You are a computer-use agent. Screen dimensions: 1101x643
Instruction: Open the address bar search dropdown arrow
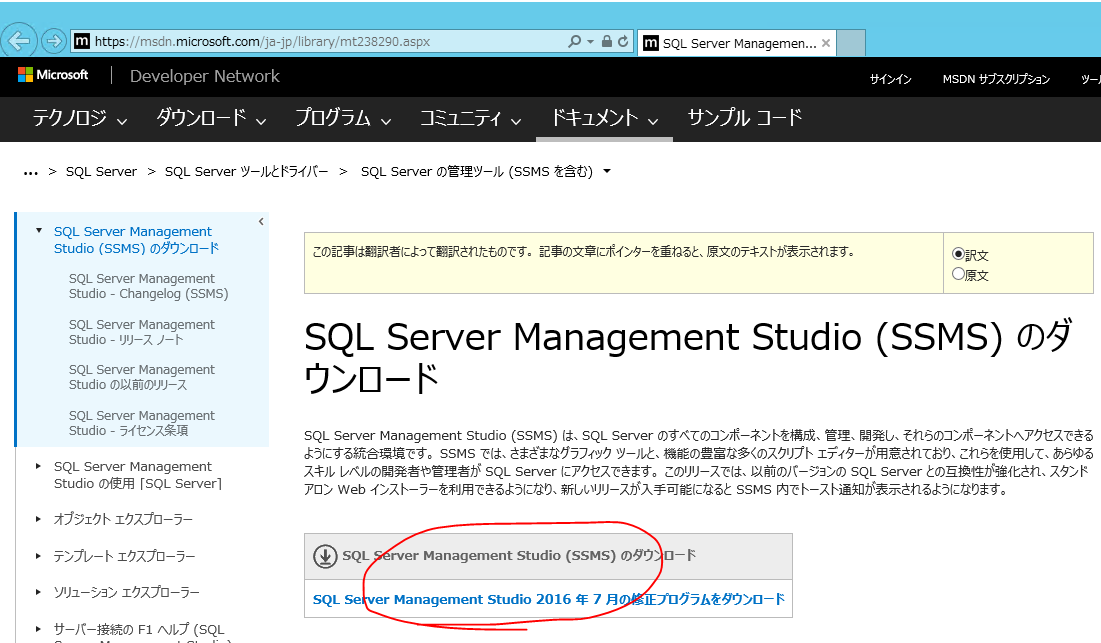[x=590, y=41]
